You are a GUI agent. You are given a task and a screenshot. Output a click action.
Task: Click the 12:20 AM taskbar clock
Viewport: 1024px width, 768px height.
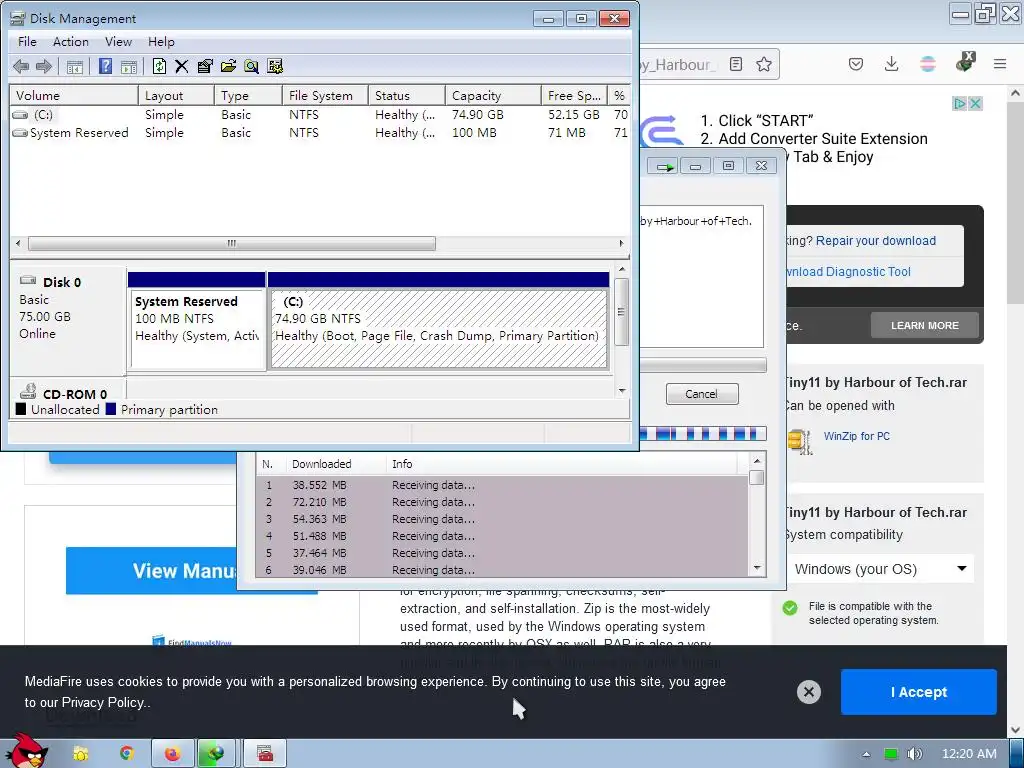point(969,754)
